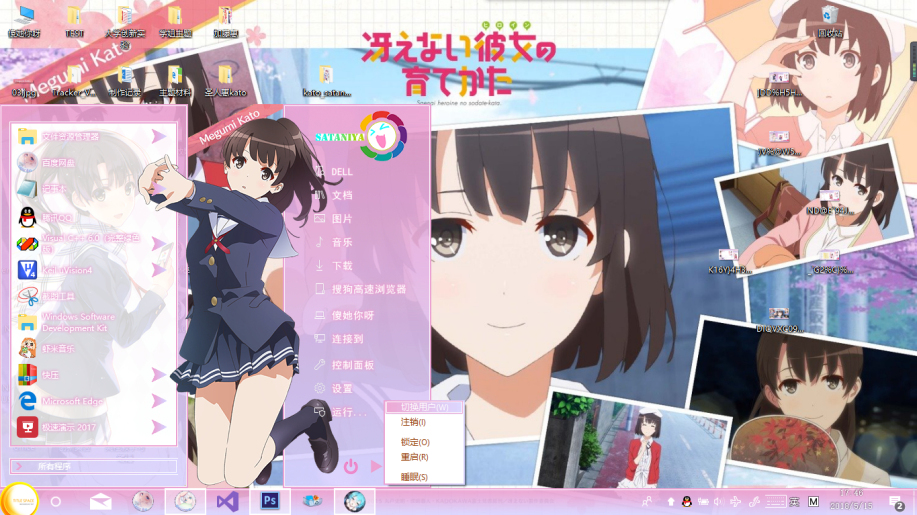This screenshot has height=515, width=917.
Task: Expand Microsoft Edge jump list arrow
Action: point(158,401)
